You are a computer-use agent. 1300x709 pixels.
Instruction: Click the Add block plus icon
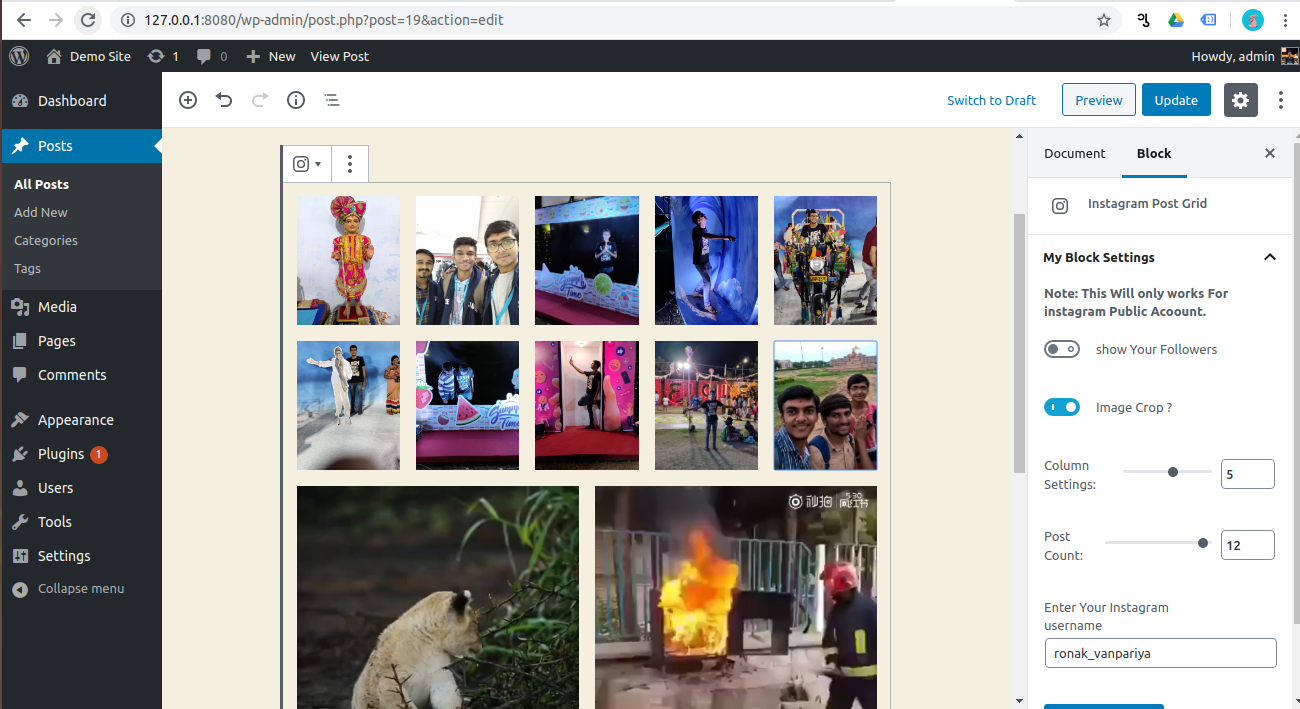coord(188,100)
